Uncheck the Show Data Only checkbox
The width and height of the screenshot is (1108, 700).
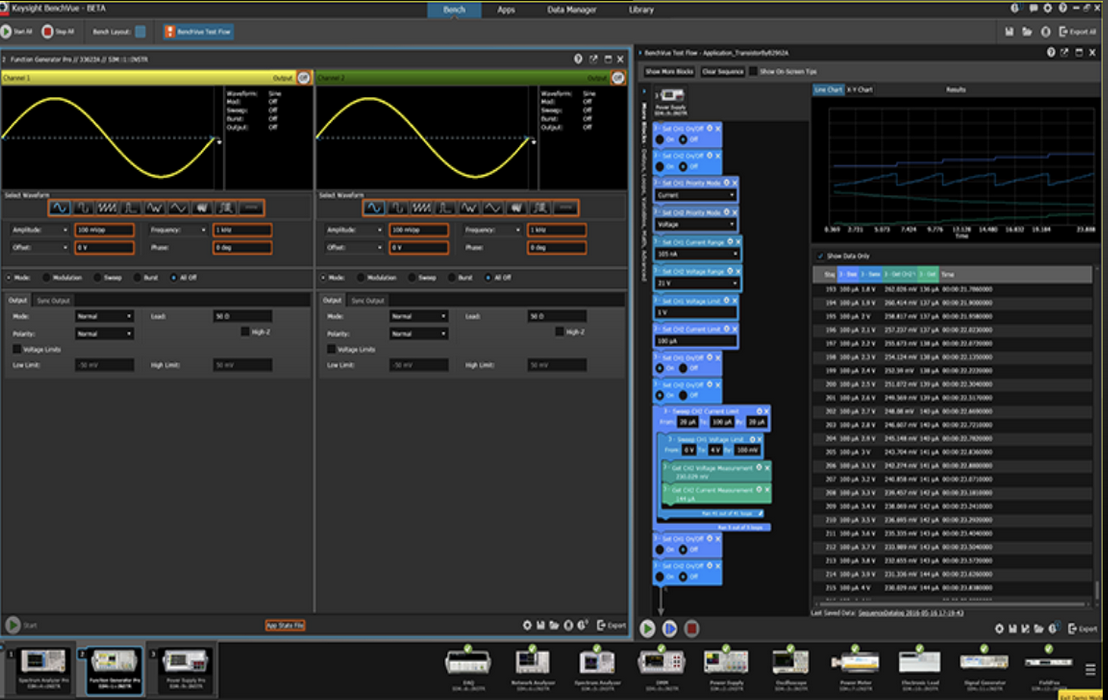pyautogui.click(x=821, y=256)
